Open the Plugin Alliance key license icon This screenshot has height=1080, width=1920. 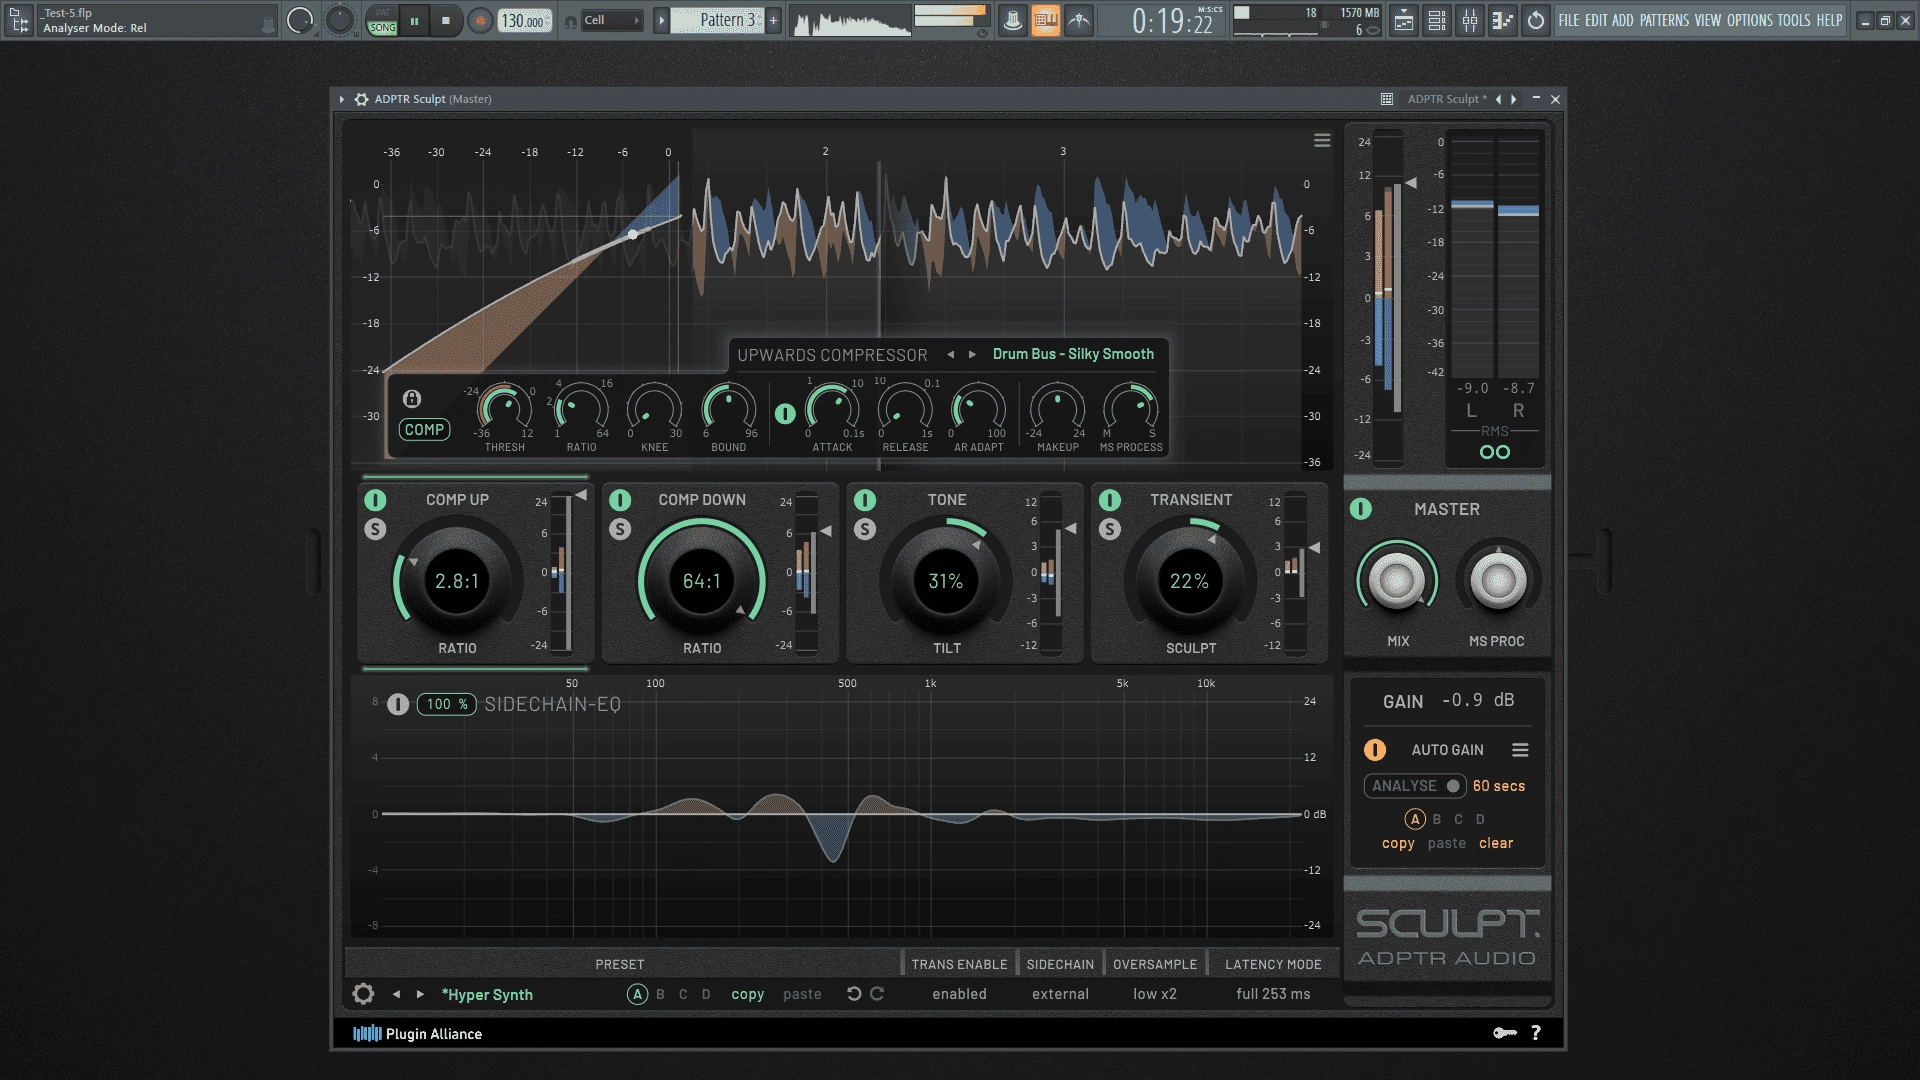pyautogui.click(x=1505, y=1033)
